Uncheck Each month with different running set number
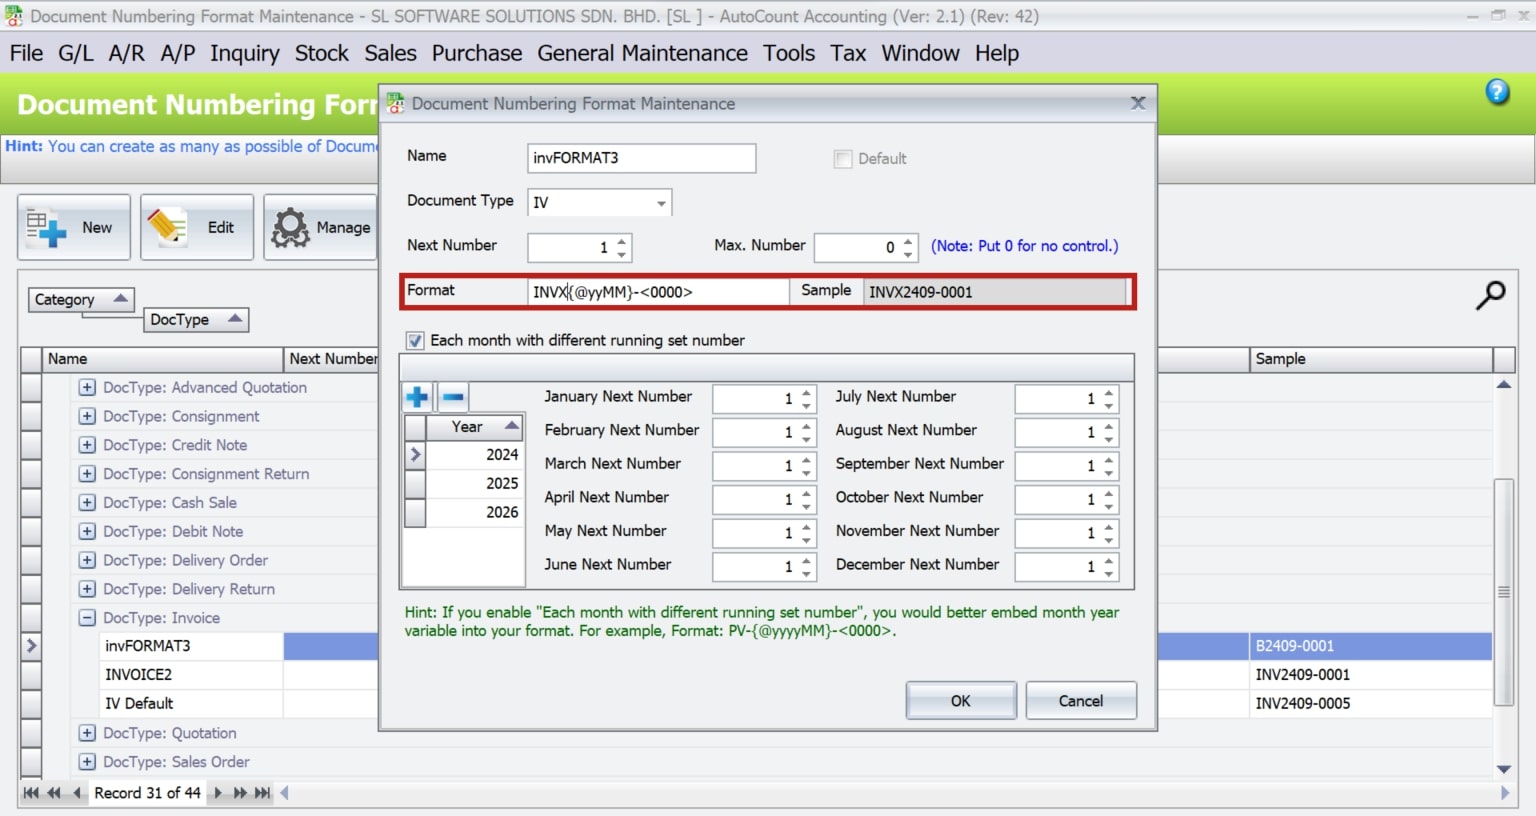This screenshot has width=1536, height=816. [x=414, y=340]
